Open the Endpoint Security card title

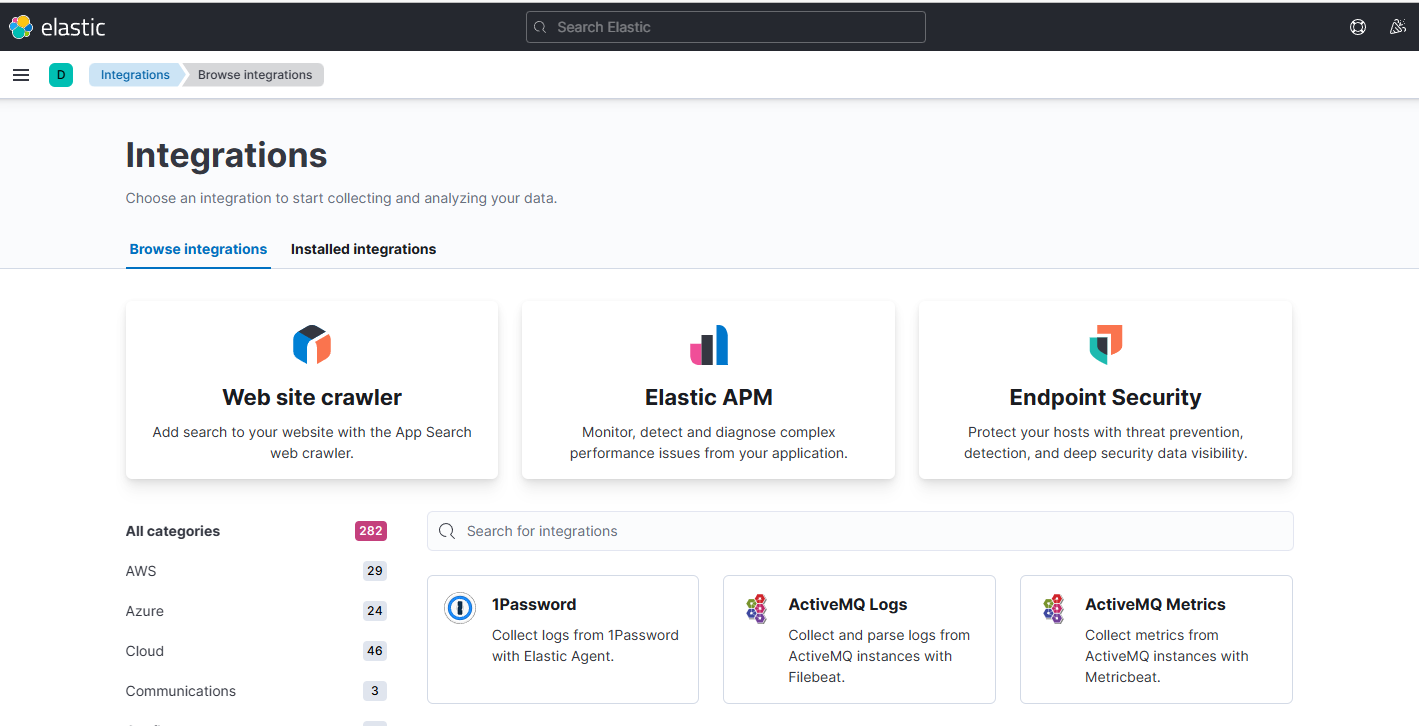tap(1105, 397)
